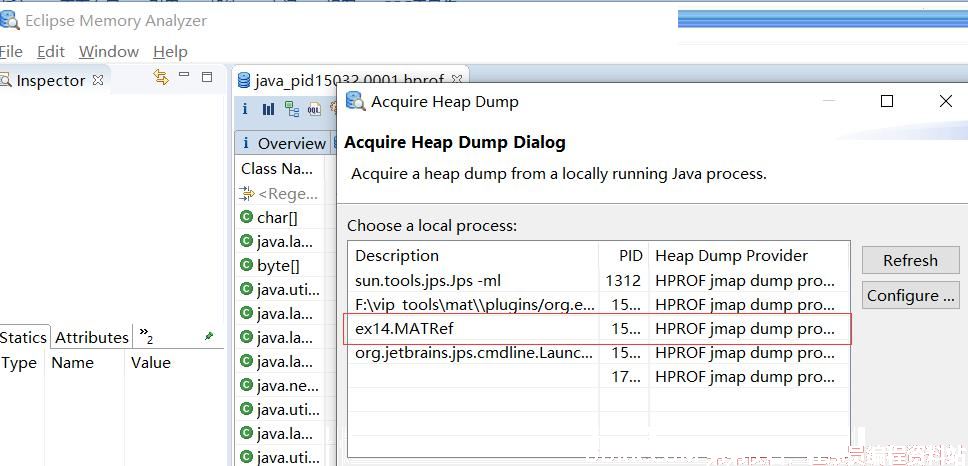968x466 pixels.
Task: Maximize the Acquire Heap Dump dialog
Action: 887,101
